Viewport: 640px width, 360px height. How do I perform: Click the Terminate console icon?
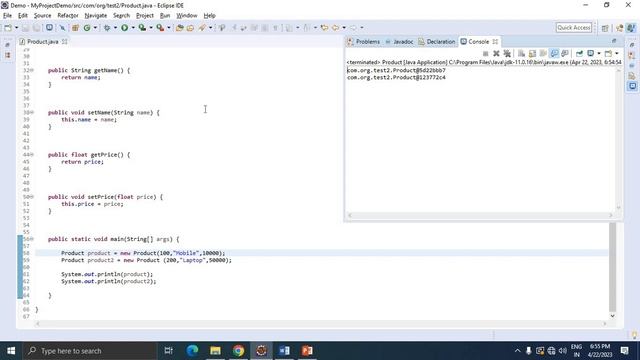485,53
